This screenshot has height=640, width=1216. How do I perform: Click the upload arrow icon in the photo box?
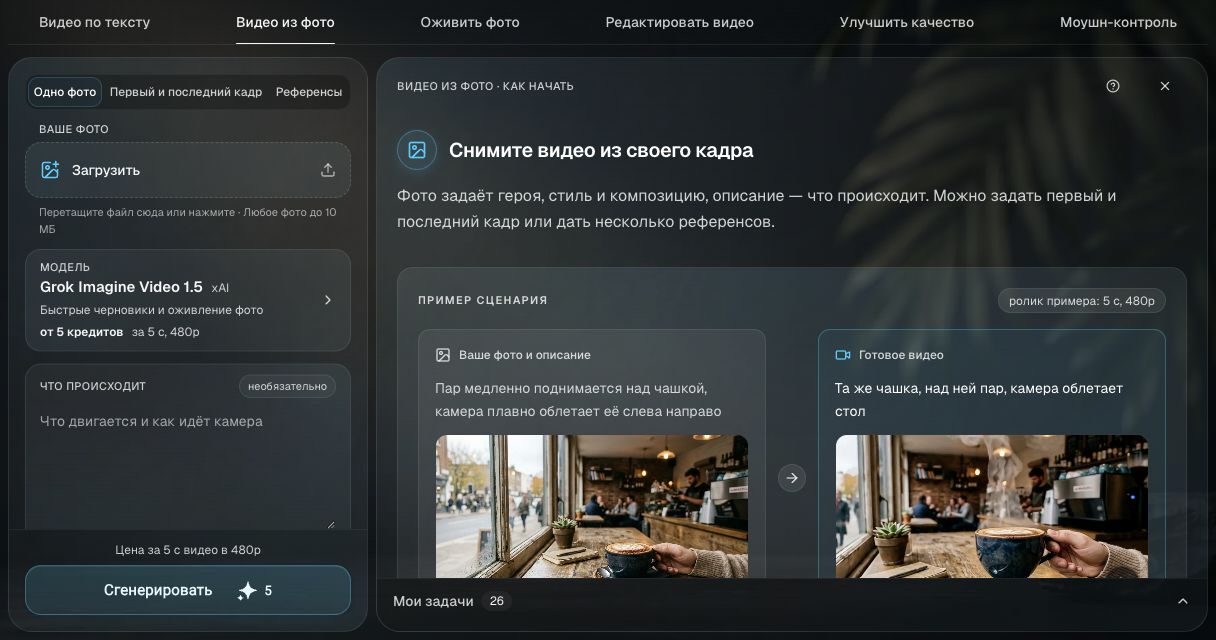coord(328,170)
